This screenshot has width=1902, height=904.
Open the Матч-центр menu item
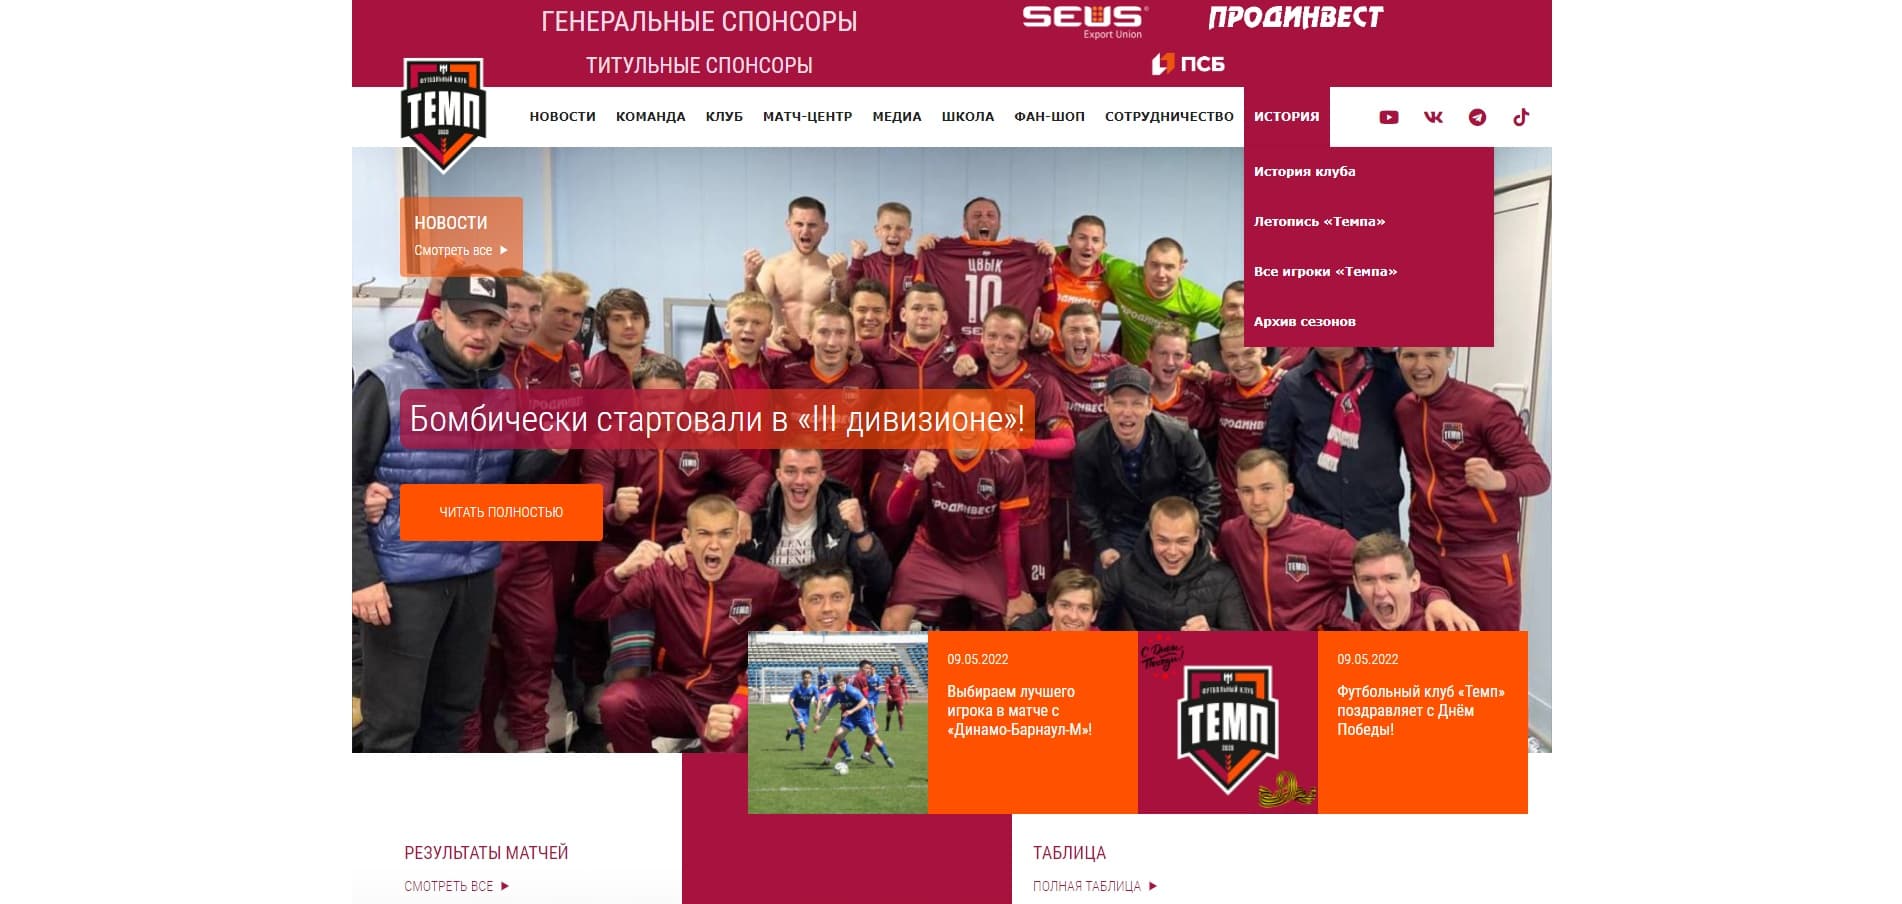point(807,117)
